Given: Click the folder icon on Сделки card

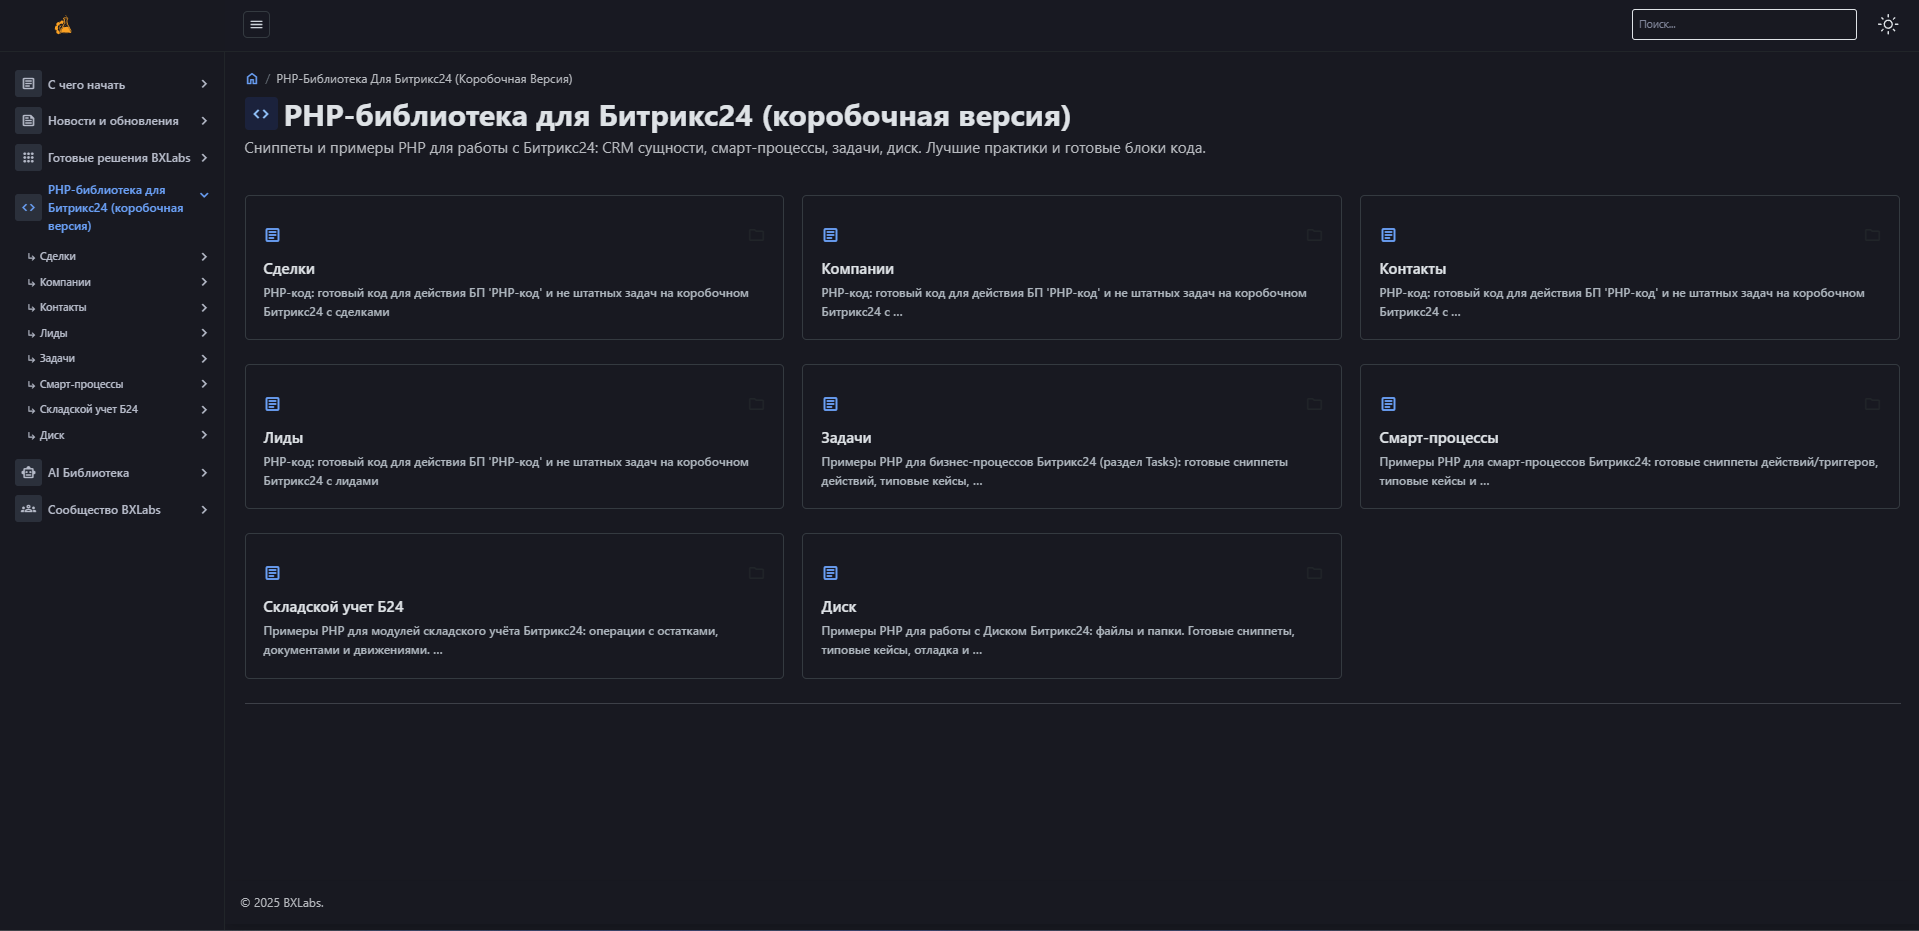Looking at the screenshot, I should pos(756,235).
